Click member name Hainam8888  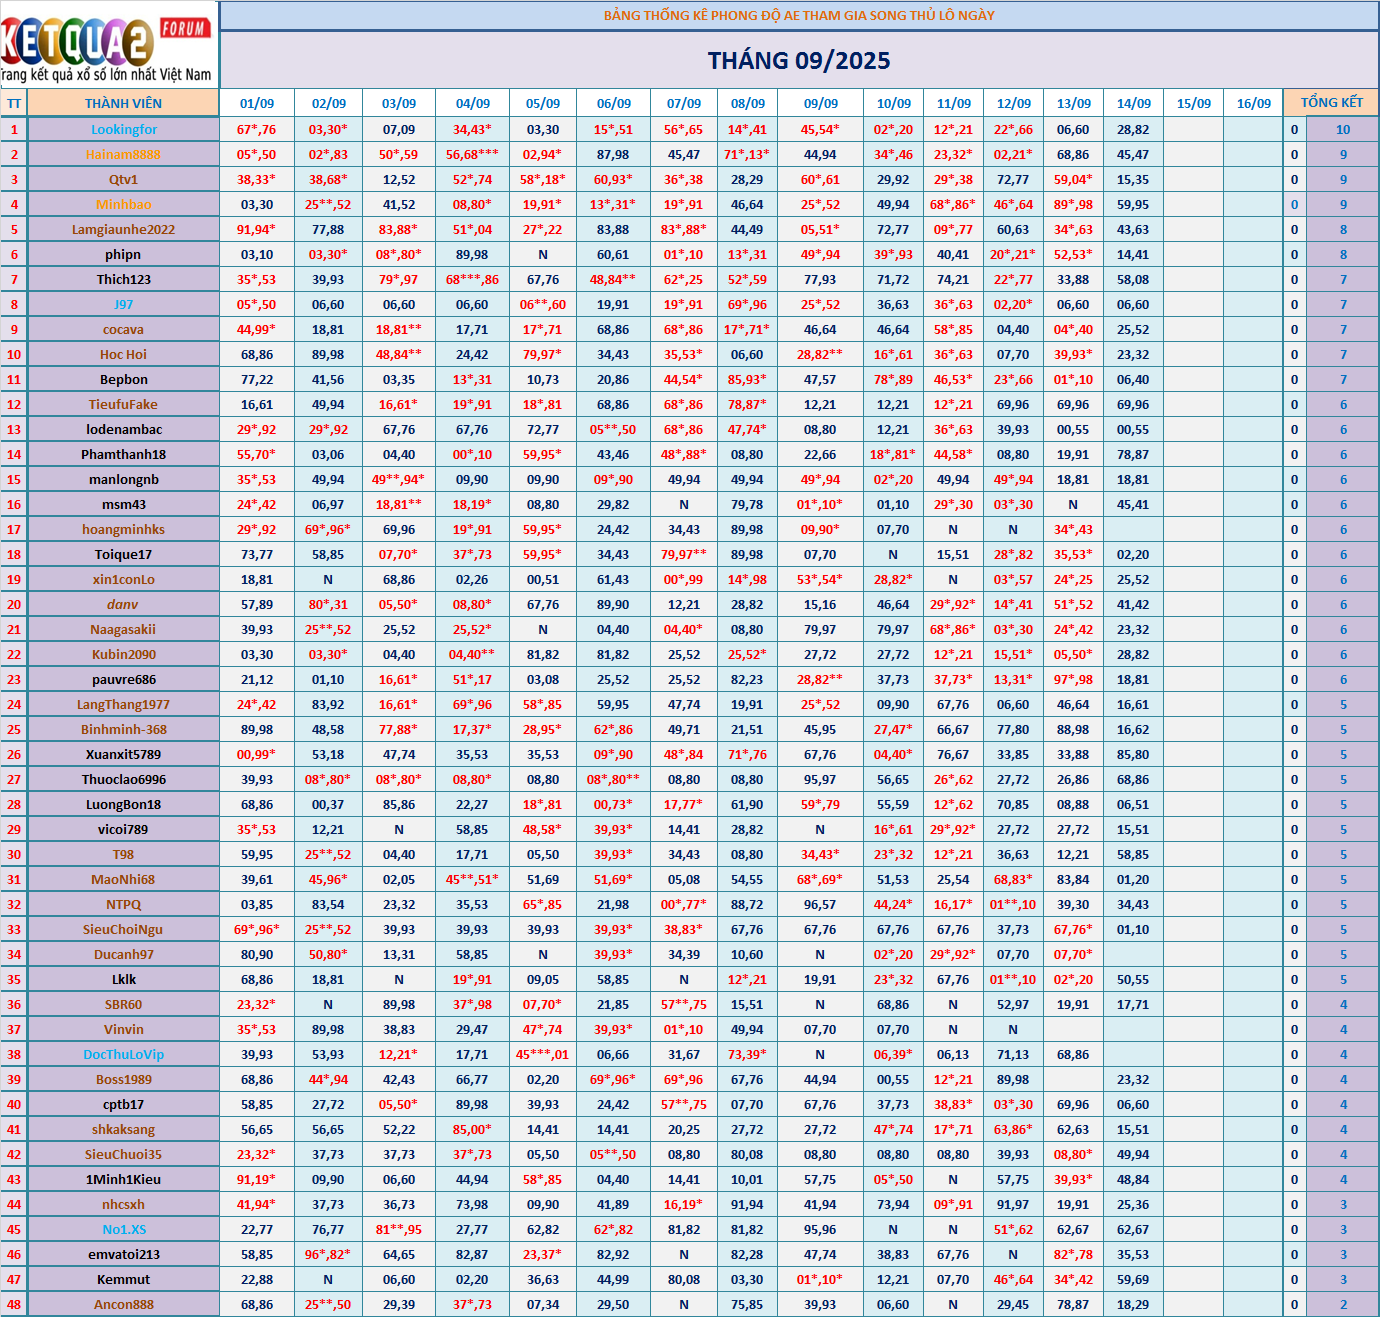123,154
